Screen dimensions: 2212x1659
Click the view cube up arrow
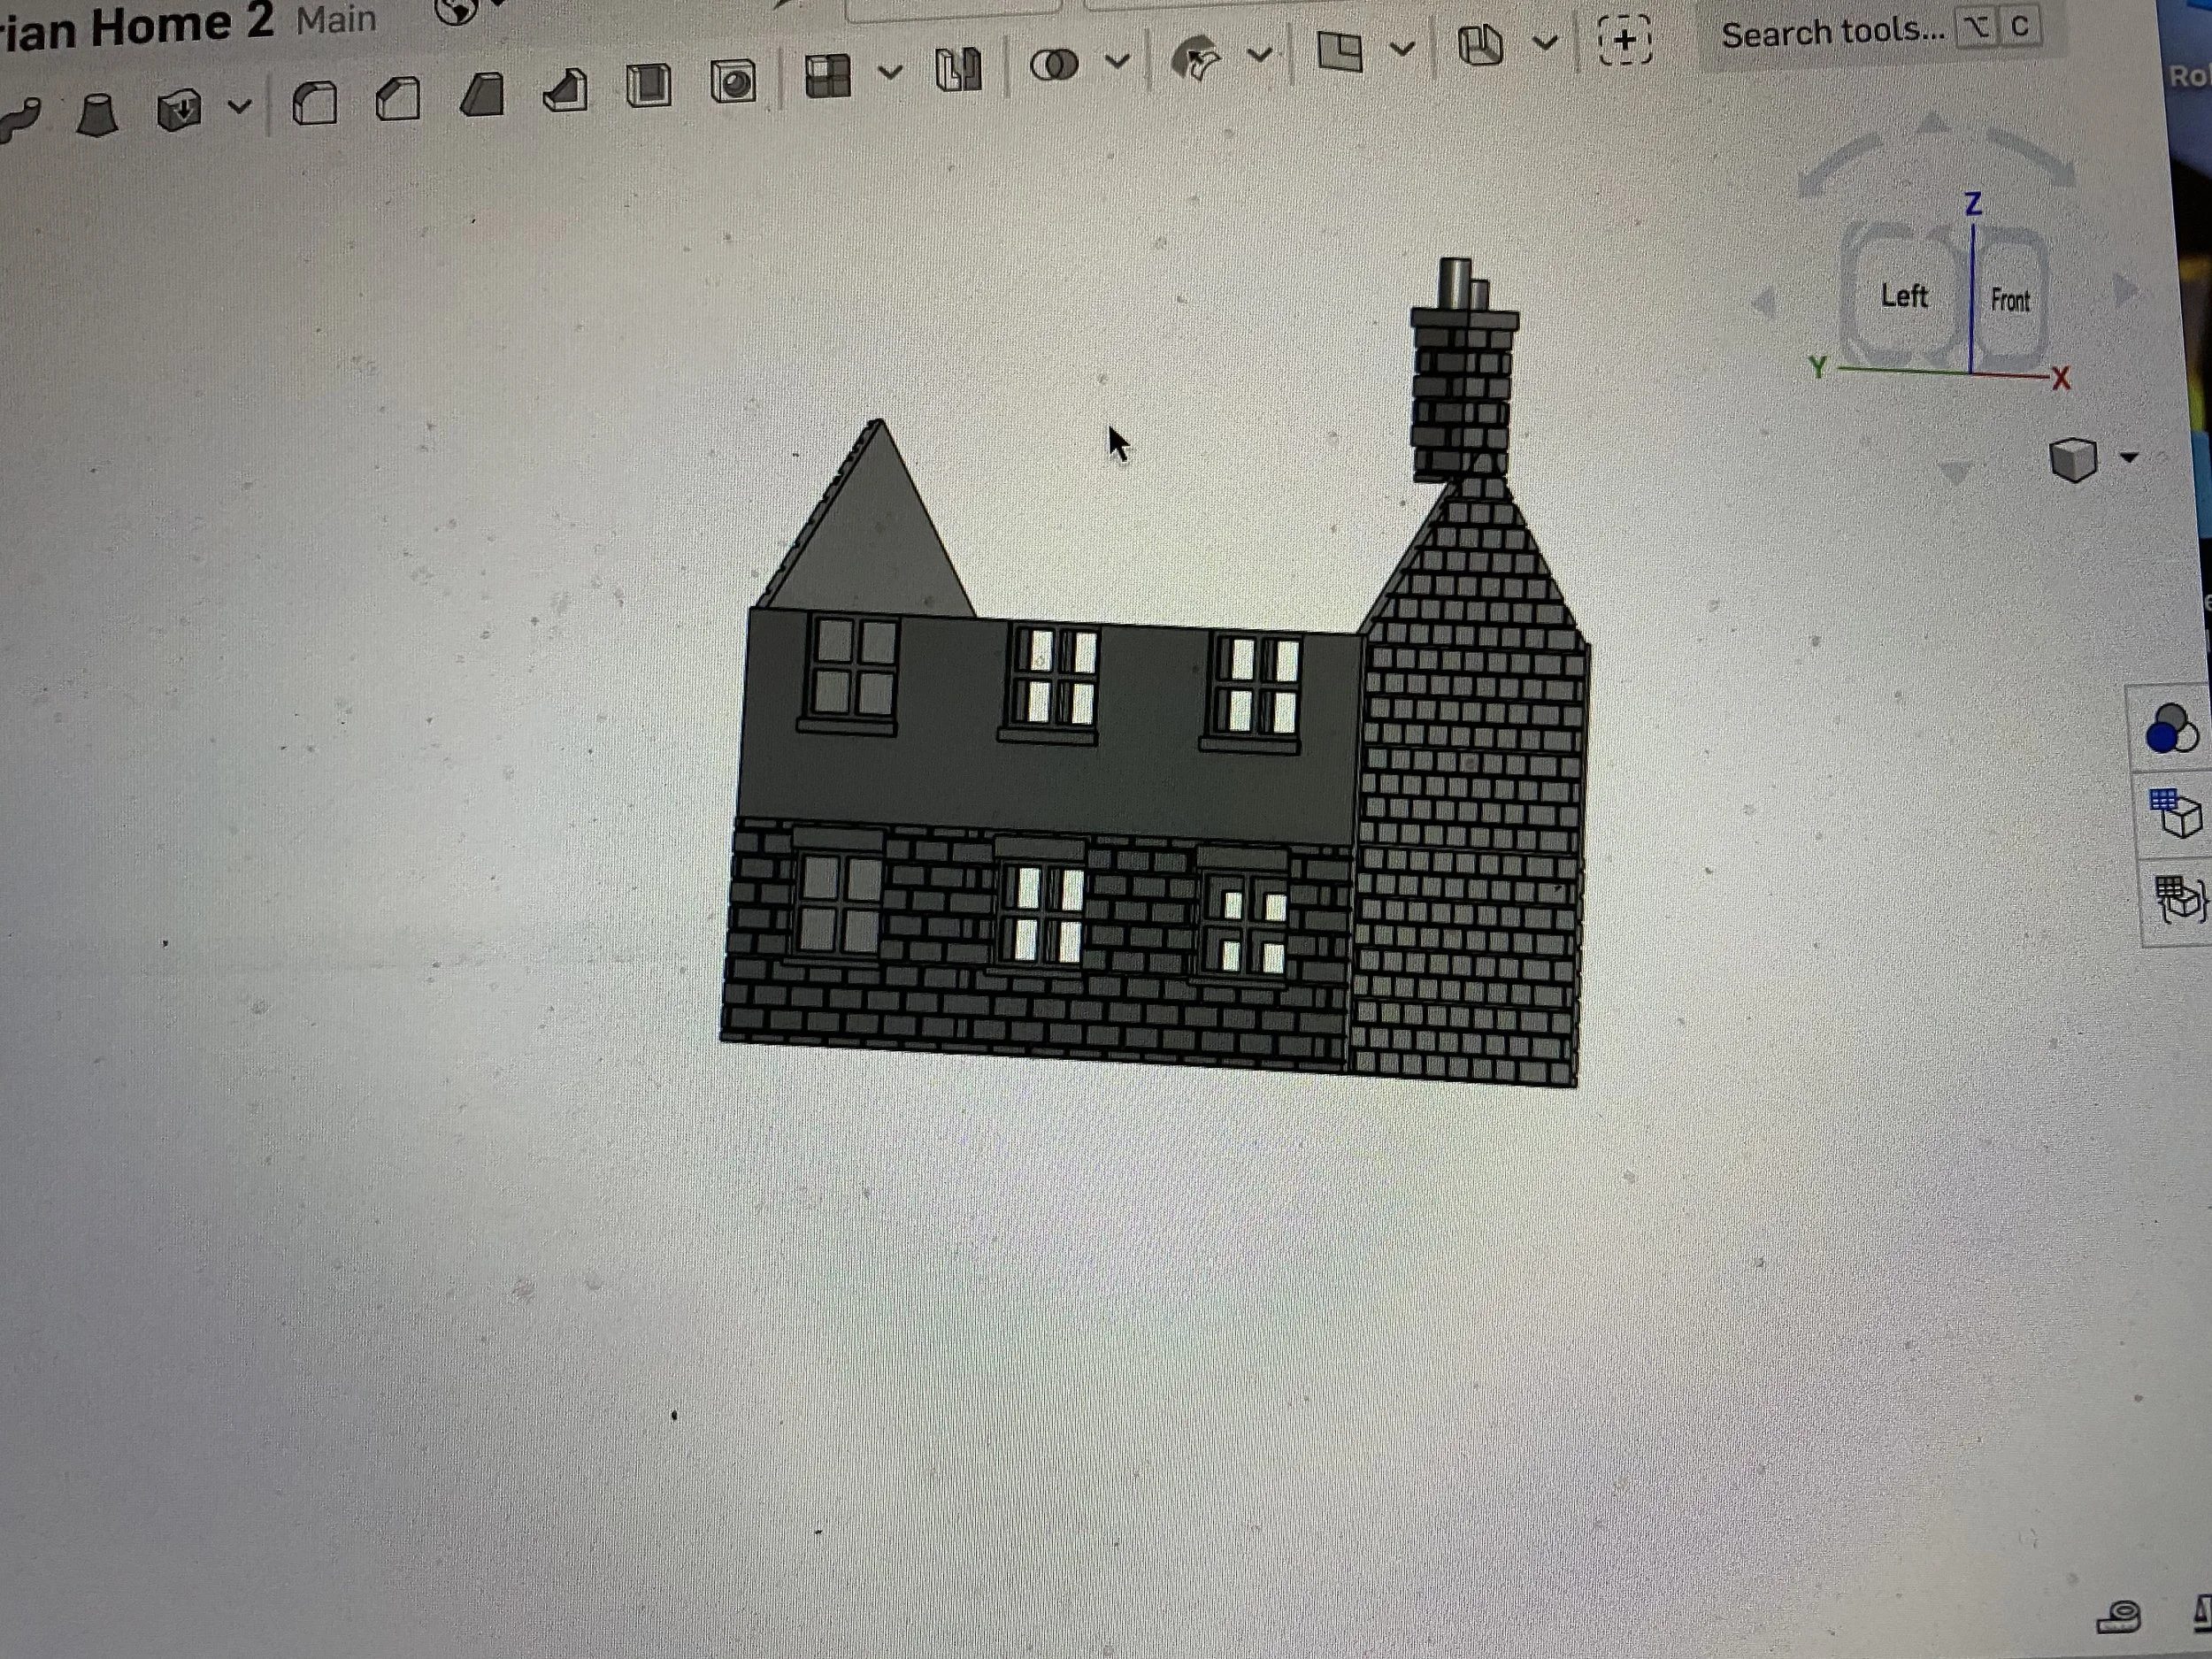[1932, 124]
